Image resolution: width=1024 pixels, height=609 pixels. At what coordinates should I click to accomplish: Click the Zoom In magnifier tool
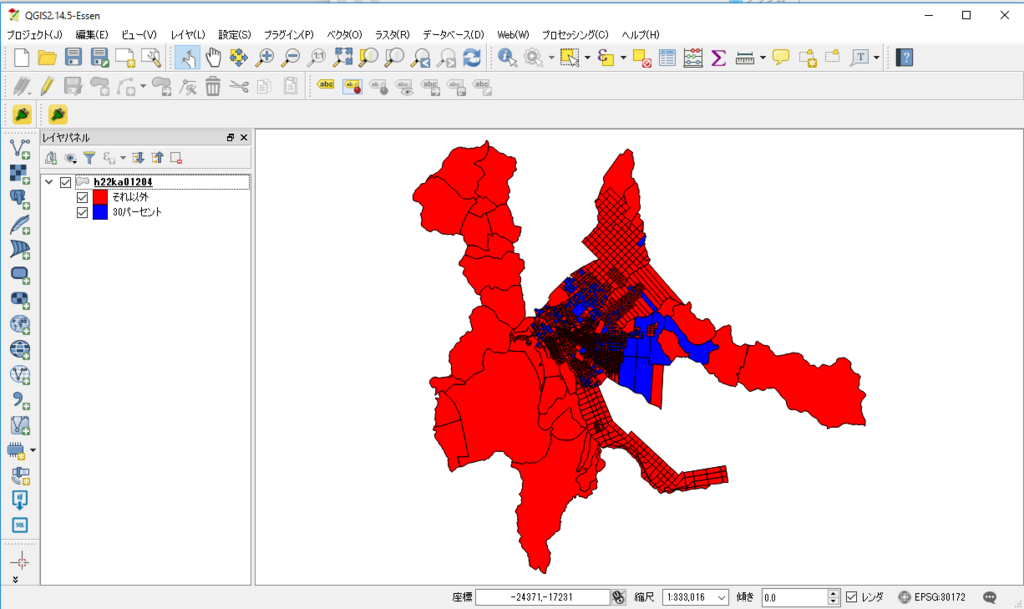pyautogui.click(x=264, y=57)
